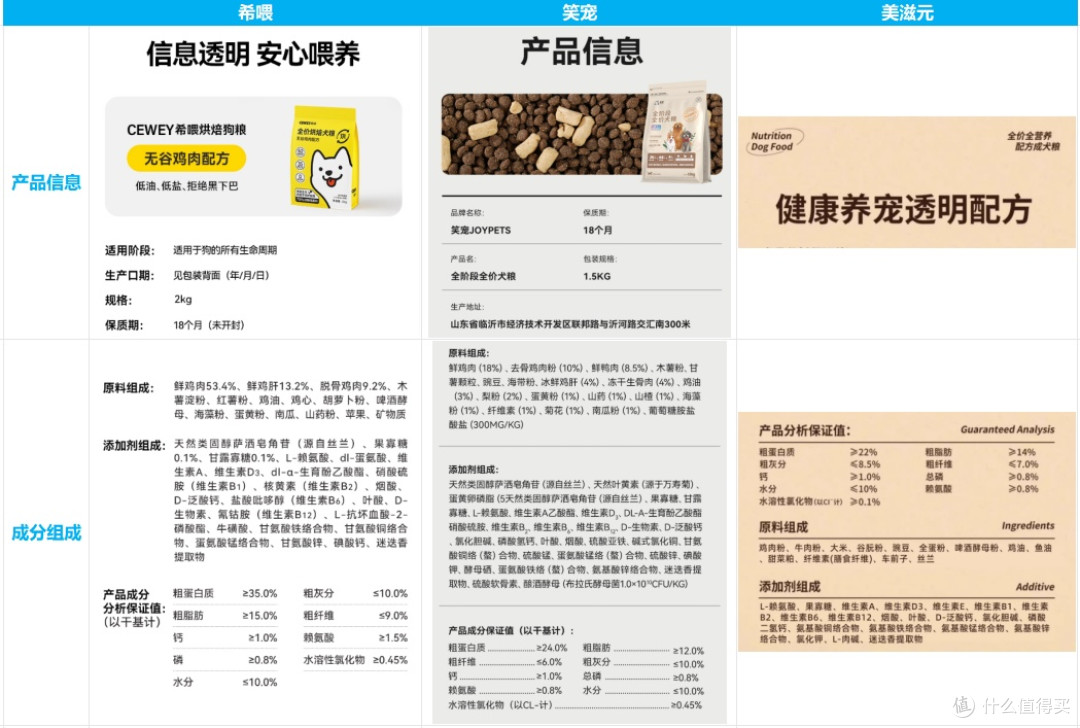Click the 笑宠 ingredient text starting "鲜鸡肉 (18%)"
Image resolution: width=1080 pixels, height=728 pixels.
click(x=574, y=396)
